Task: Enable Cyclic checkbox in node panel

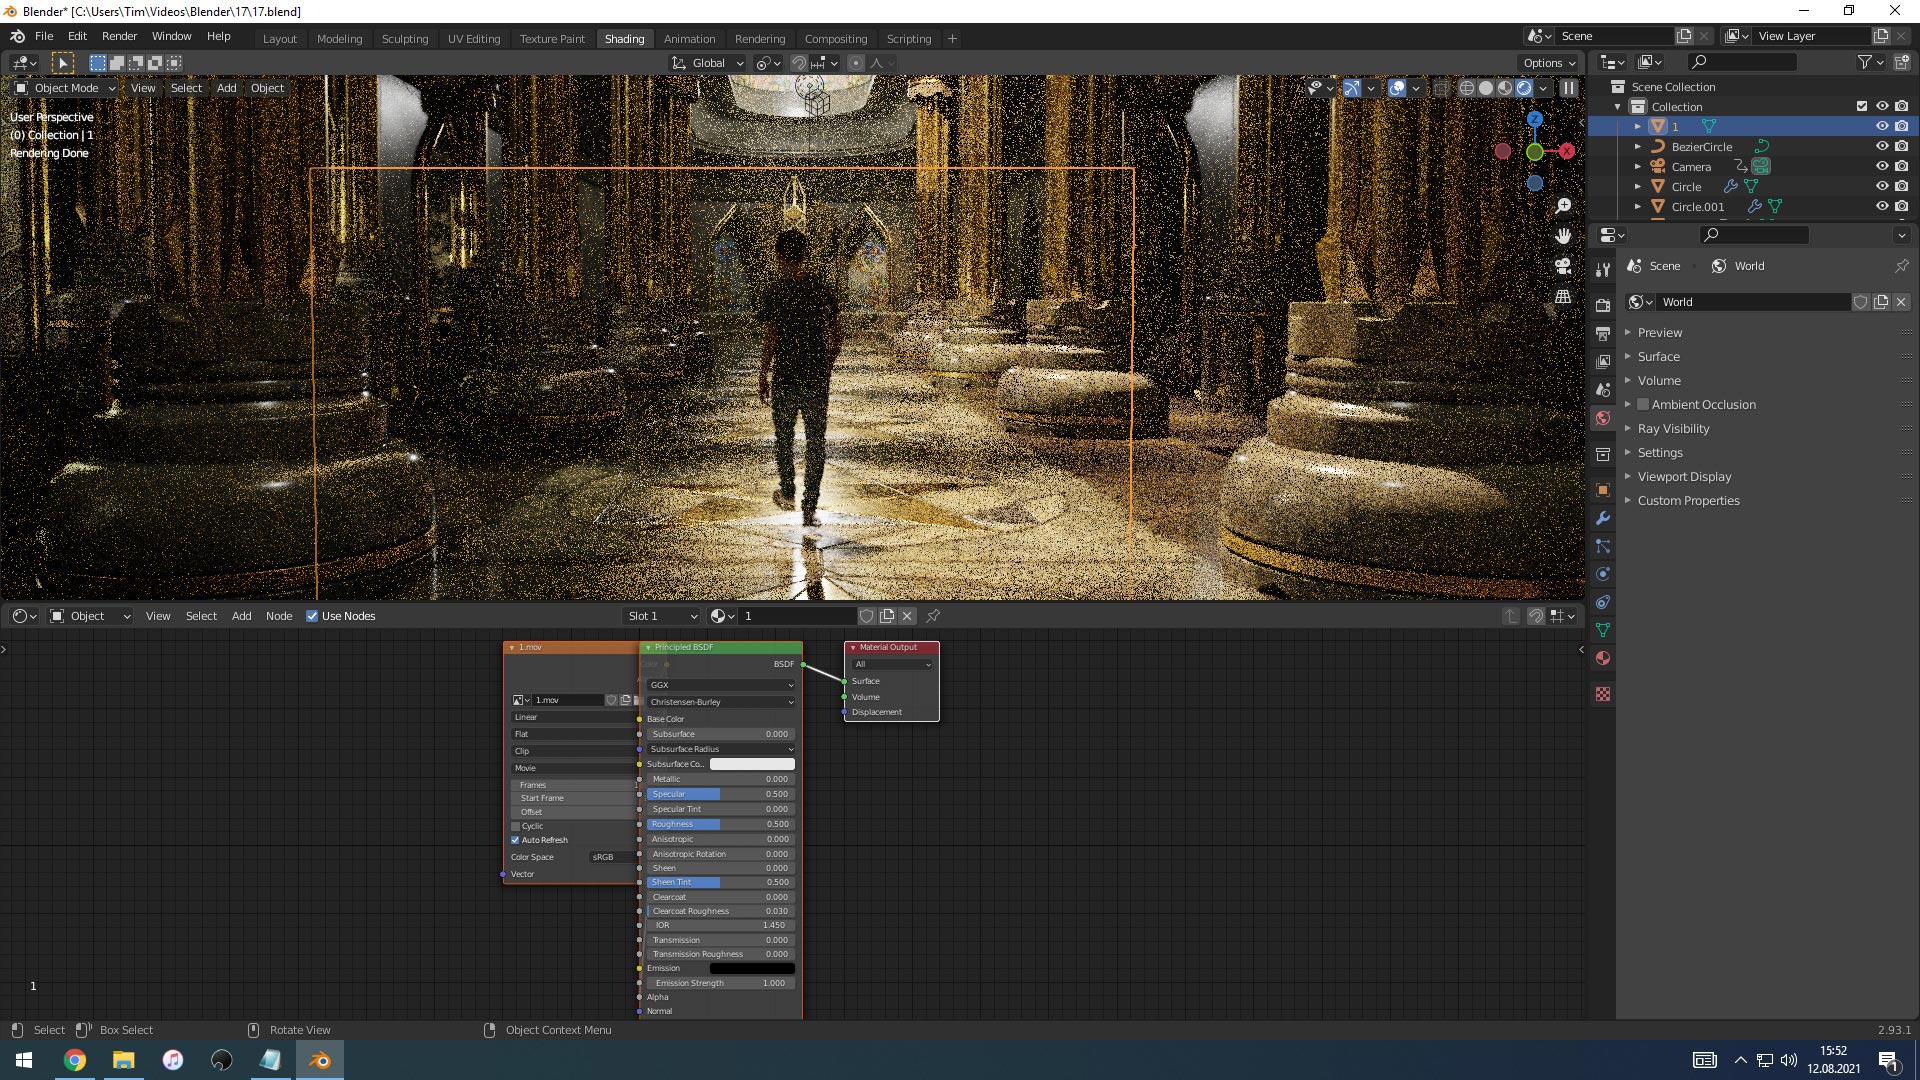Action: point(516,824)
